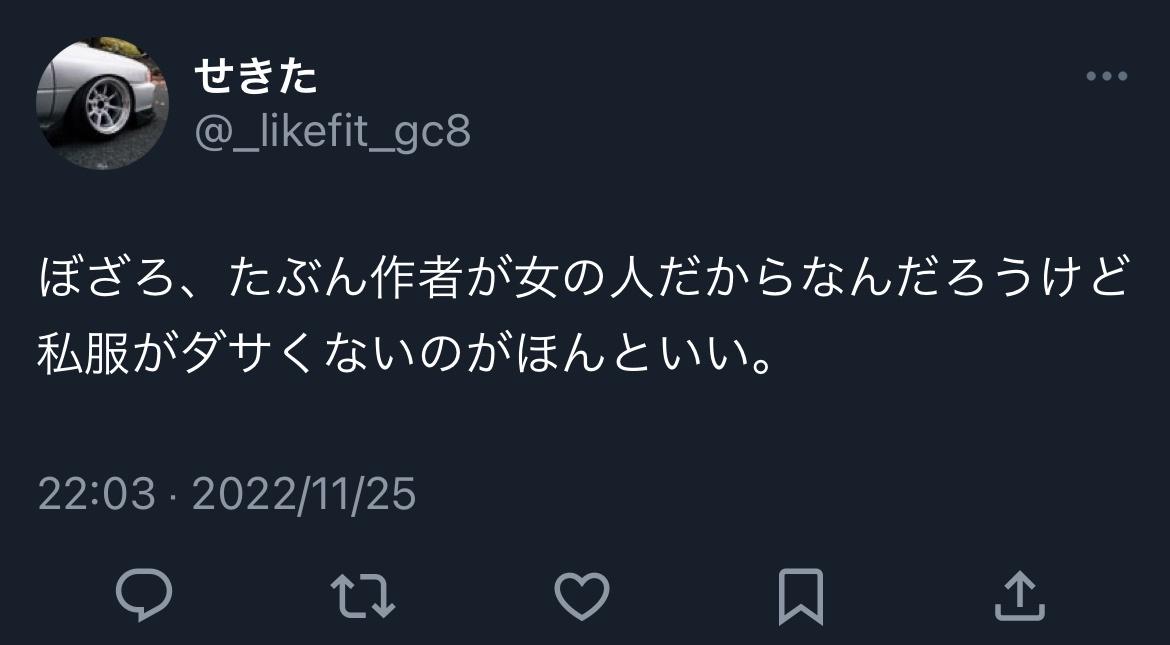Start a reply to @_likefit_gc8
Image resolution: width=1170 pixels, height=645 pixels.
(x=144, y=596)
